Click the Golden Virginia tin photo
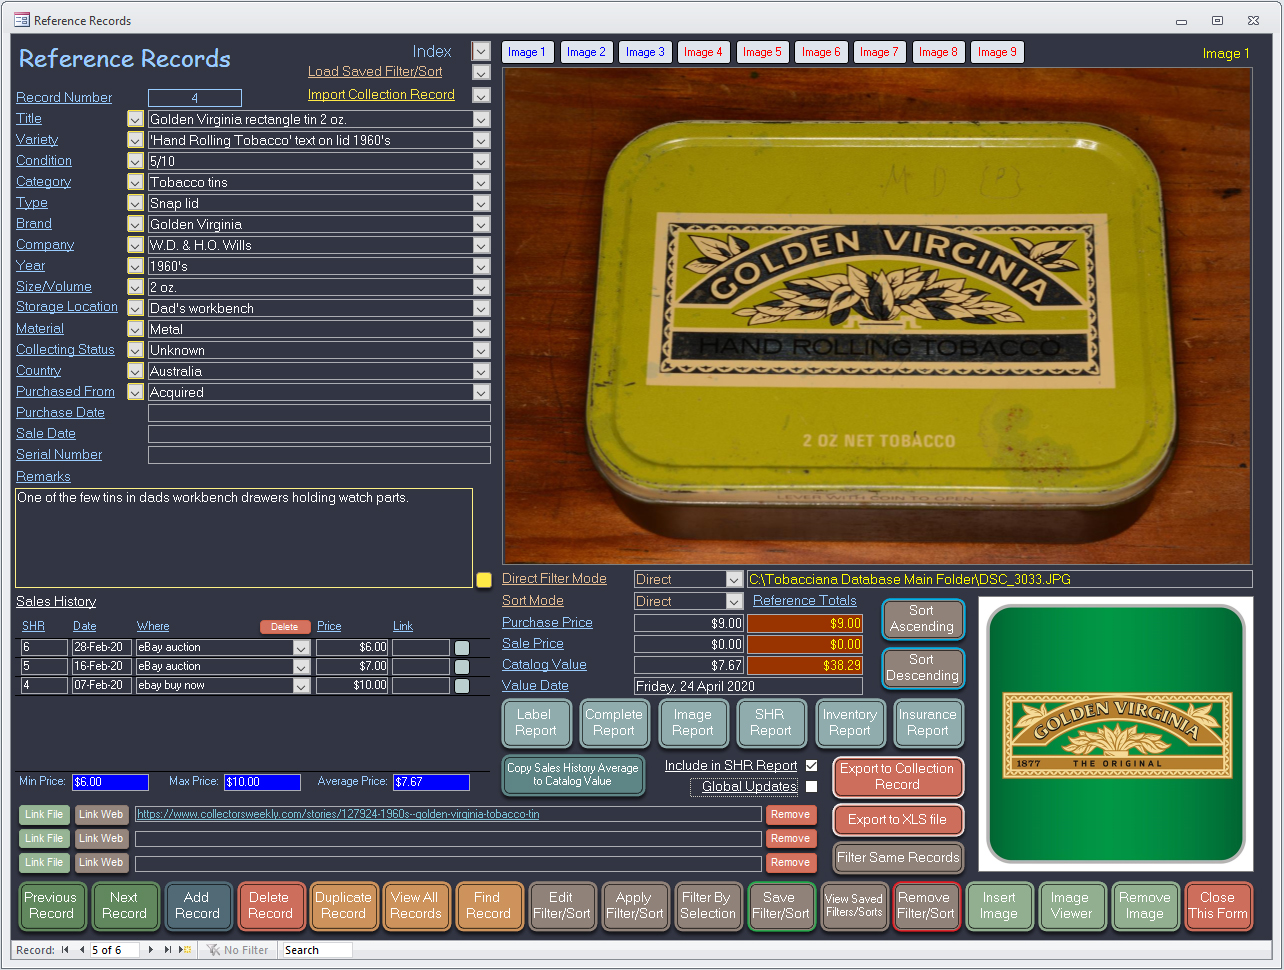Image resolution: width=1284 pixels, height=970 pixels. (x=877, y=316)
